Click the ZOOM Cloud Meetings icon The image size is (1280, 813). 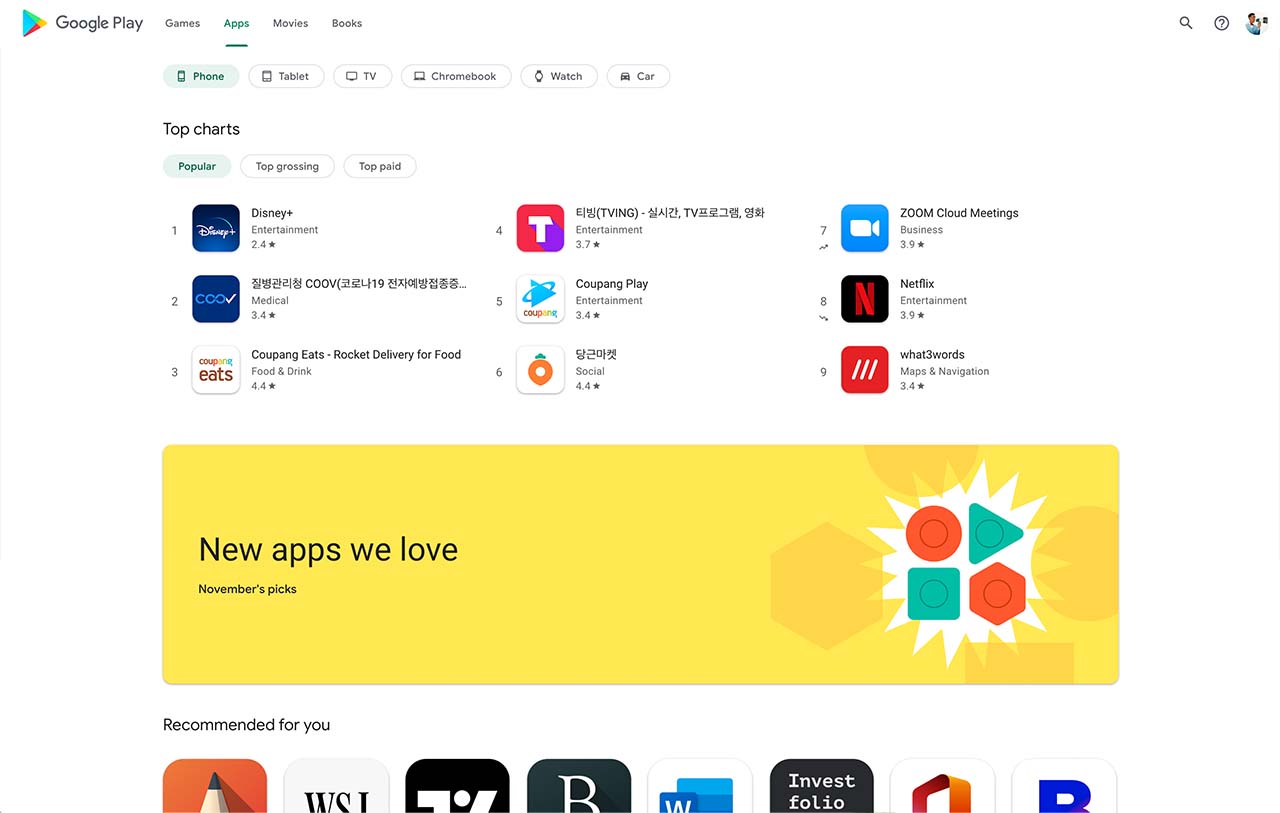point(864,229)
